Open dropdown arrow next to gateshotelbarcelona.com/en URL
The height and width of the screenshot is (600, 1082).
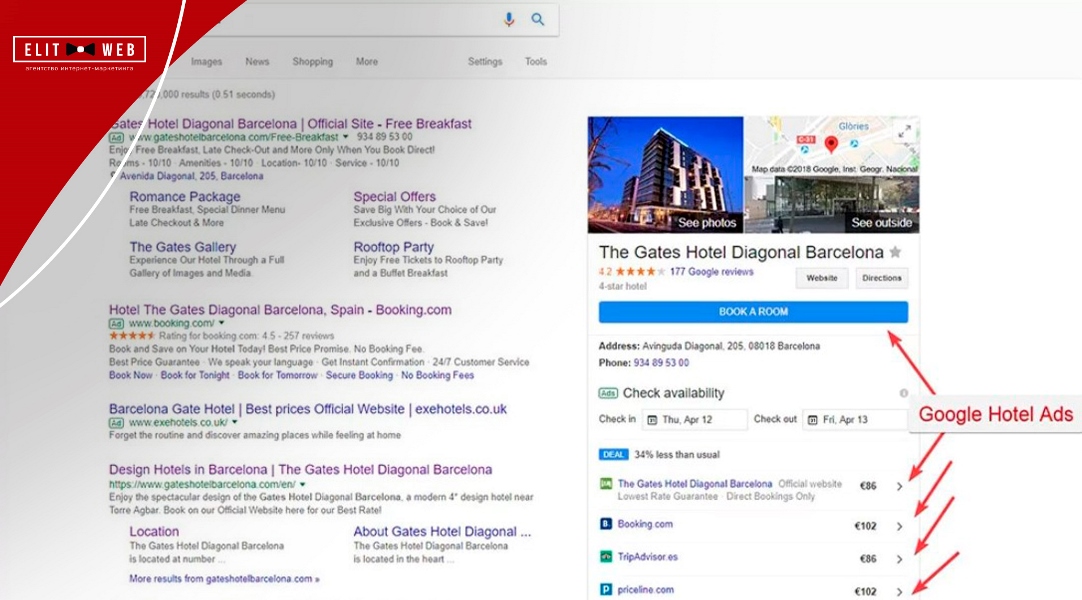pos(302,484)
